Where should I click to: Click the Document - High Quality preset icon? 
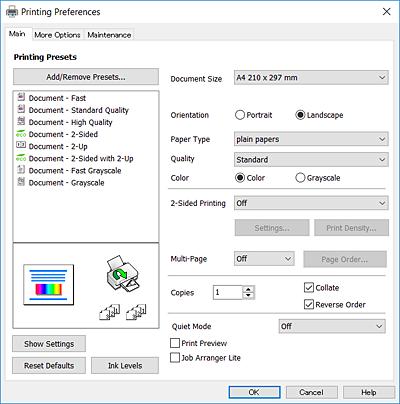tap(21, 121)
